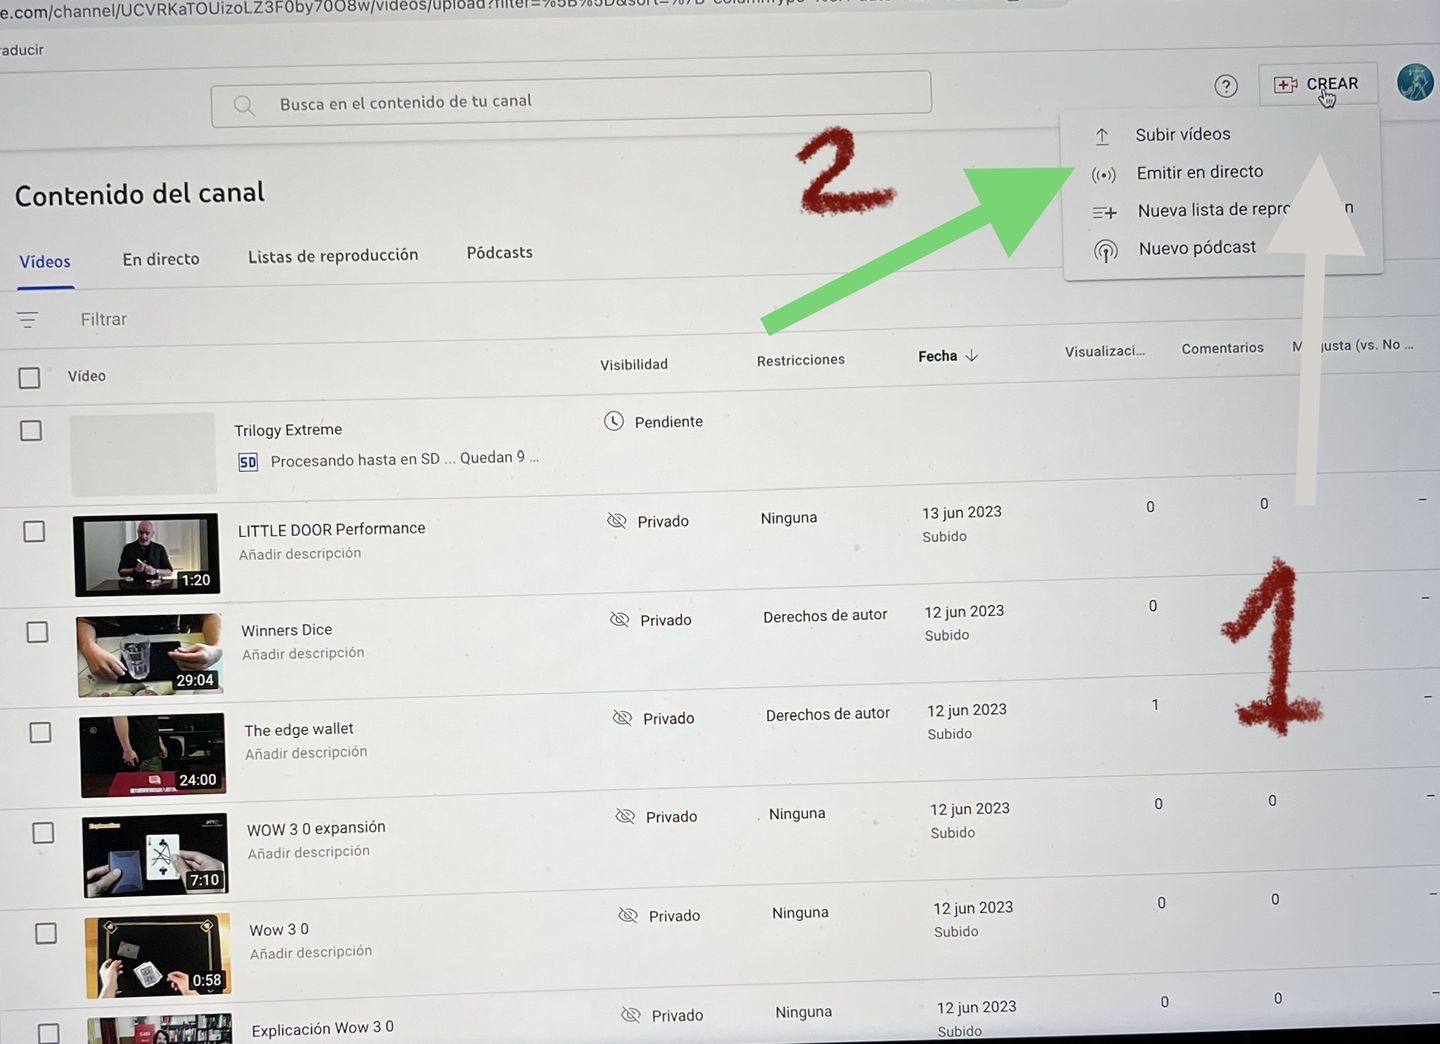Open the Winners Dice video thumbnail
Image resolution: width=1440 pixels, height=1044 pixels.
click(x=150, y=654)
